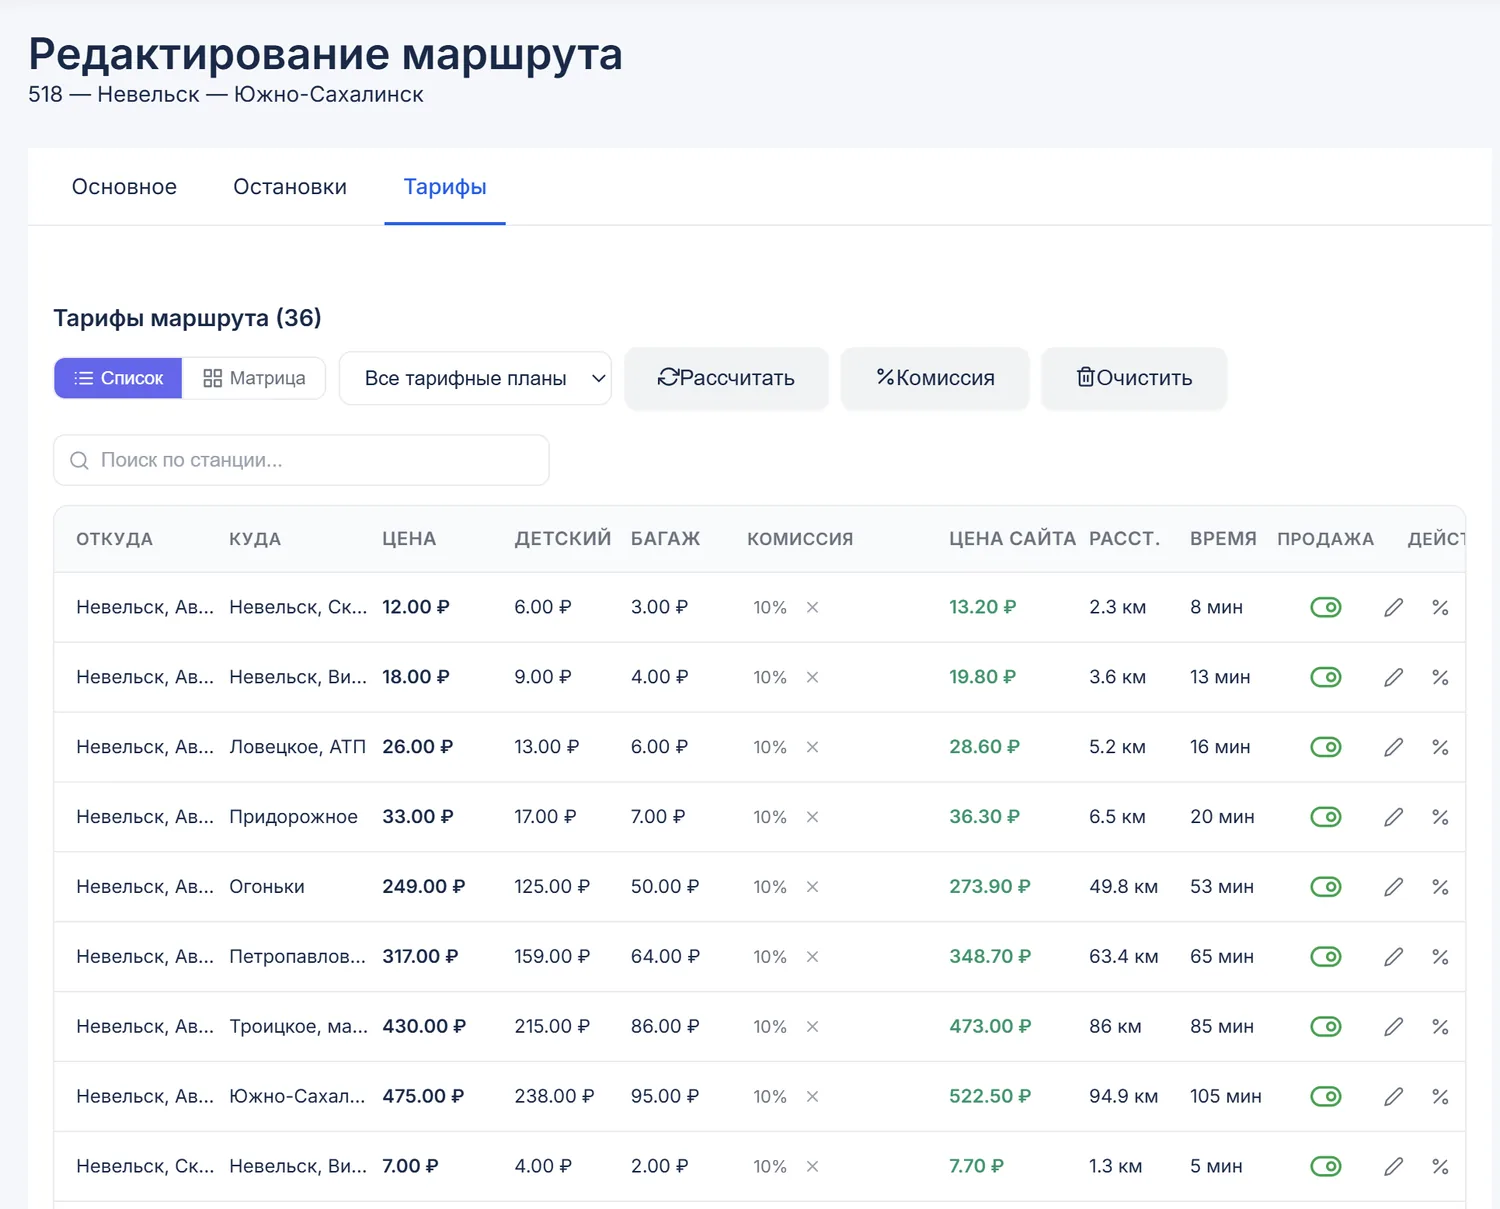Remove 10% commission from 317.00 ₽ row
The width and height of the screenshot is (1500, 1209).
pos(812,957)
